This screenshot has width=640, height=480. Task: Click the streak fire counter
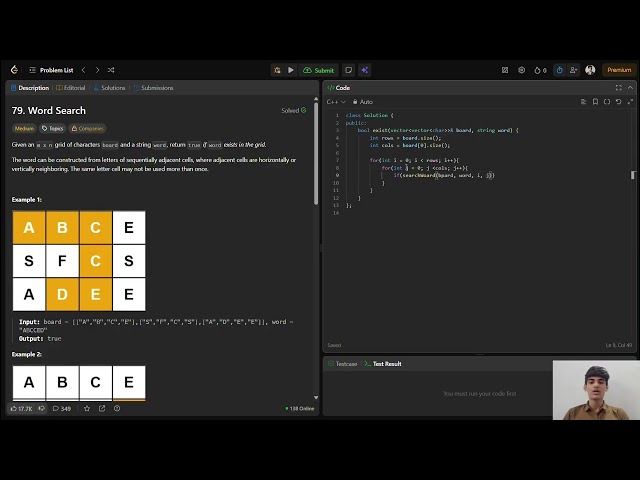click(540, 70)
